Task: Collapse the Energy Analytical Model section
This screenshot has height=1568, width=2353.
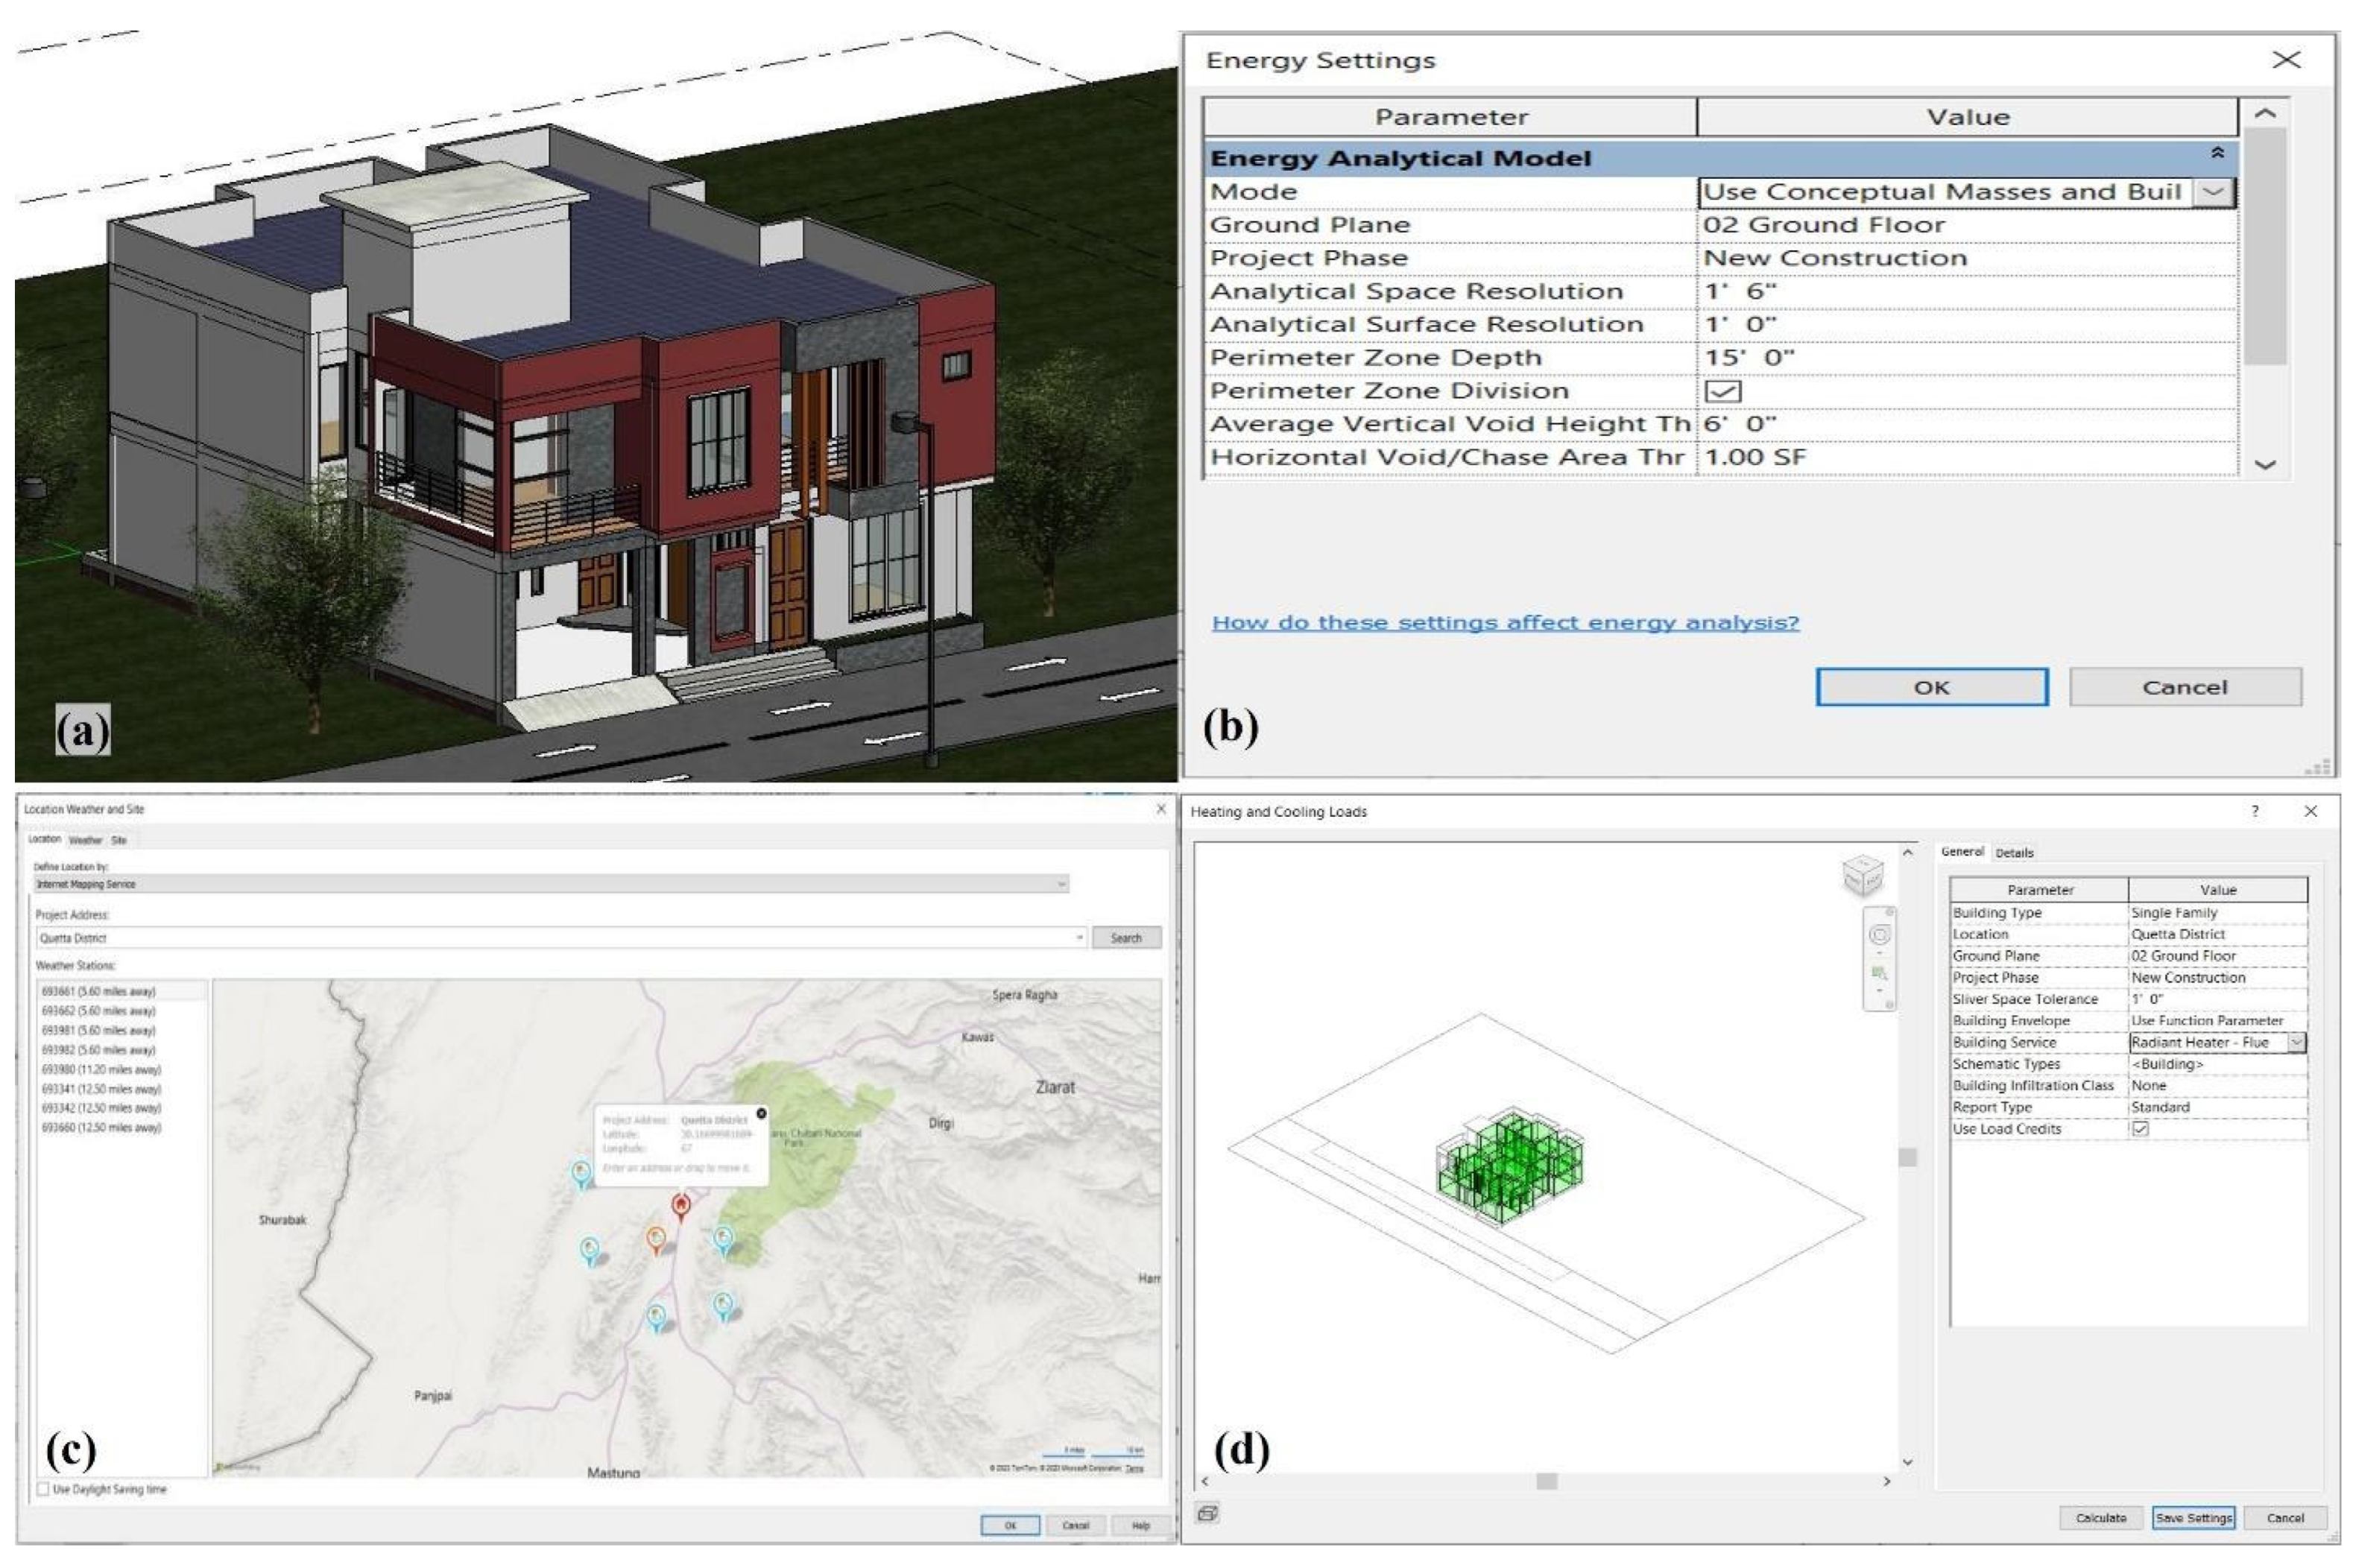Action: coord(2217,154)
